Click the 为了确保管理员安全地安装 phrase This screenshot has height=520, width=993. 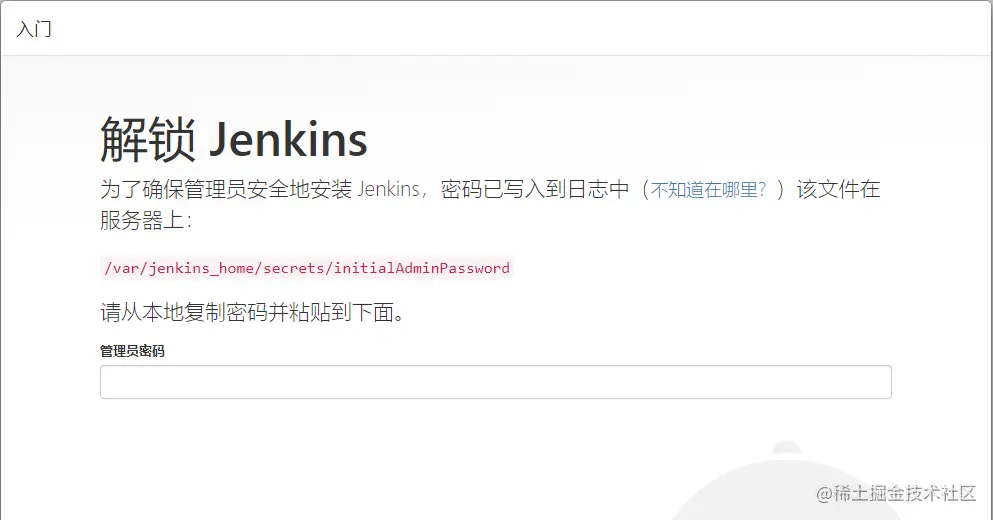pos(225,189)
